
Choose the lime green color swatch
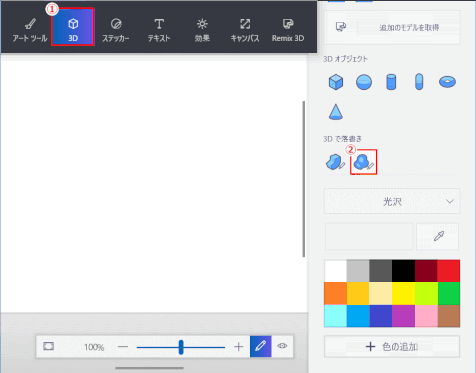(426, 293)
